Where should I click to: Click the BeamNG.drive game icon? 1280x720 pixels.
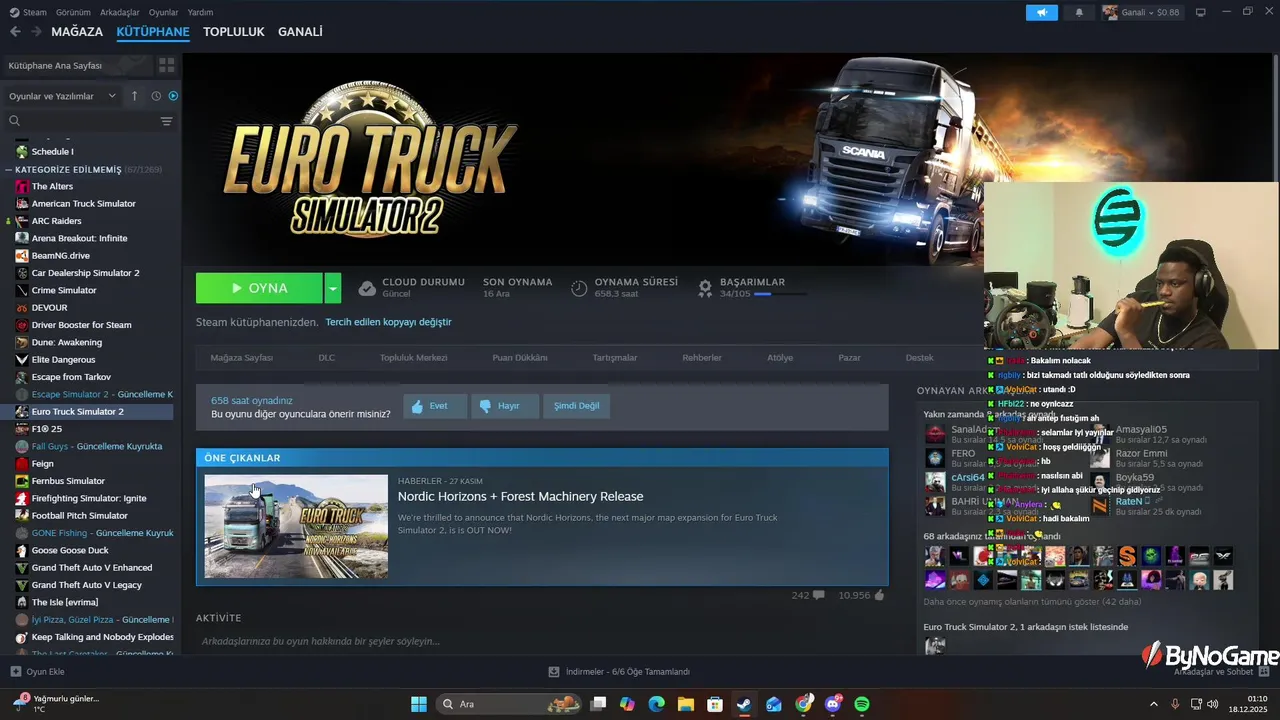(x=22, y=256)
